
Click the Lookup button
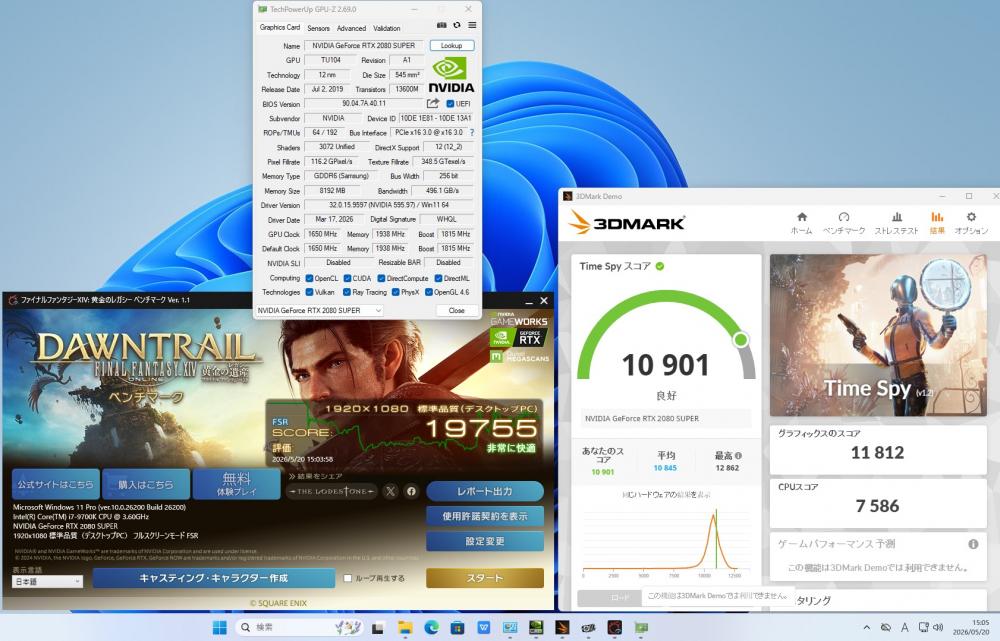452,45
